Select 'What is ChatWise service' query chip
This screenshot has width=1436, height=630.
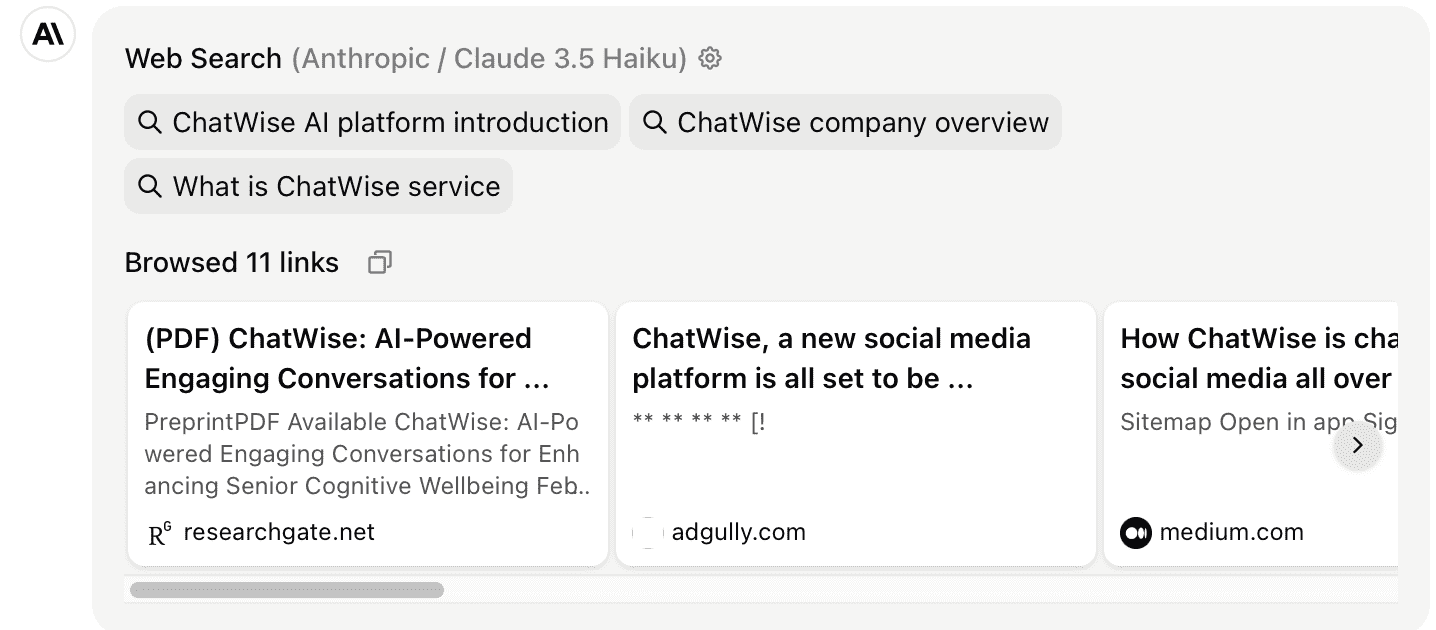[318, 187]
